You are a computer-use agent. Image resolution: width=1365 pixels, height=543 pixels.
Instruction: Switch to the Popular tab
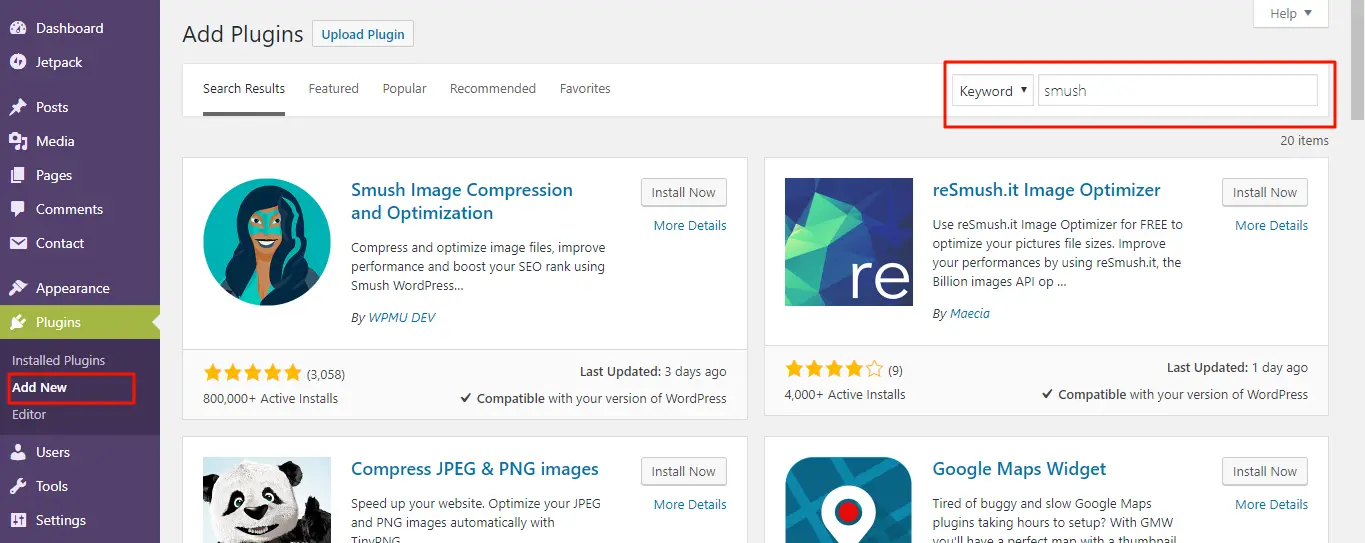click(405, 89)
